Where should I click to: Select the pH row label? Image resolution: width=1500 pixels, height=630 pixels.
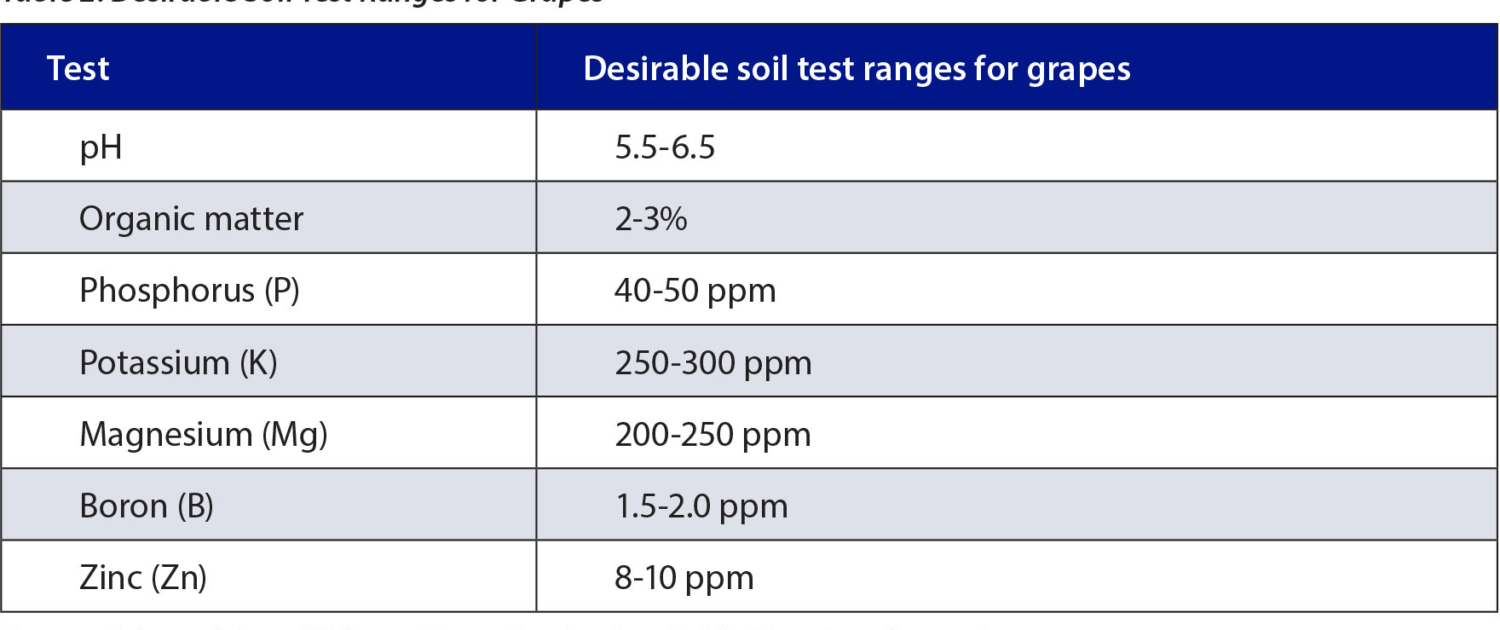coord(101,148)
